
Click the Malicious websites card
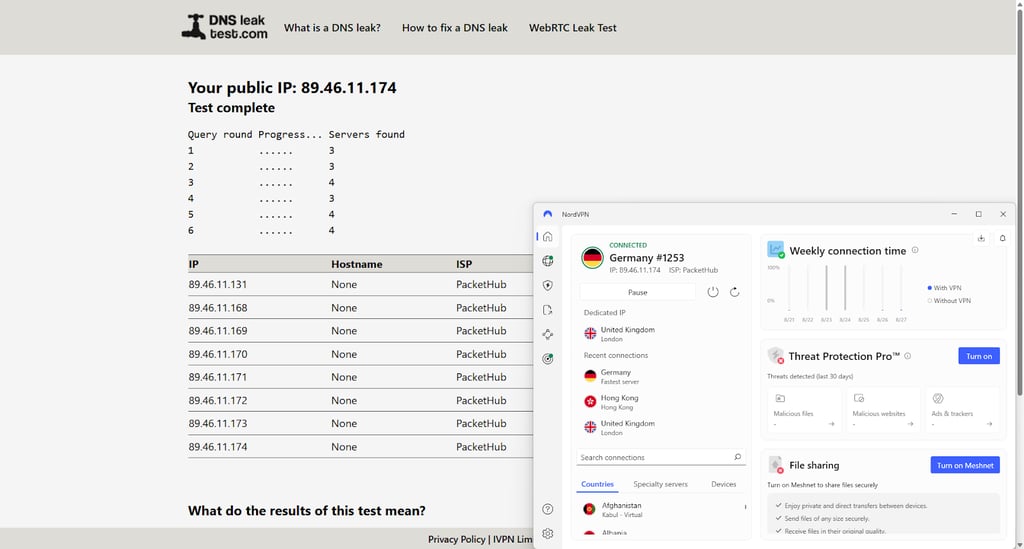pyautogui.click(x=883, y=410)
